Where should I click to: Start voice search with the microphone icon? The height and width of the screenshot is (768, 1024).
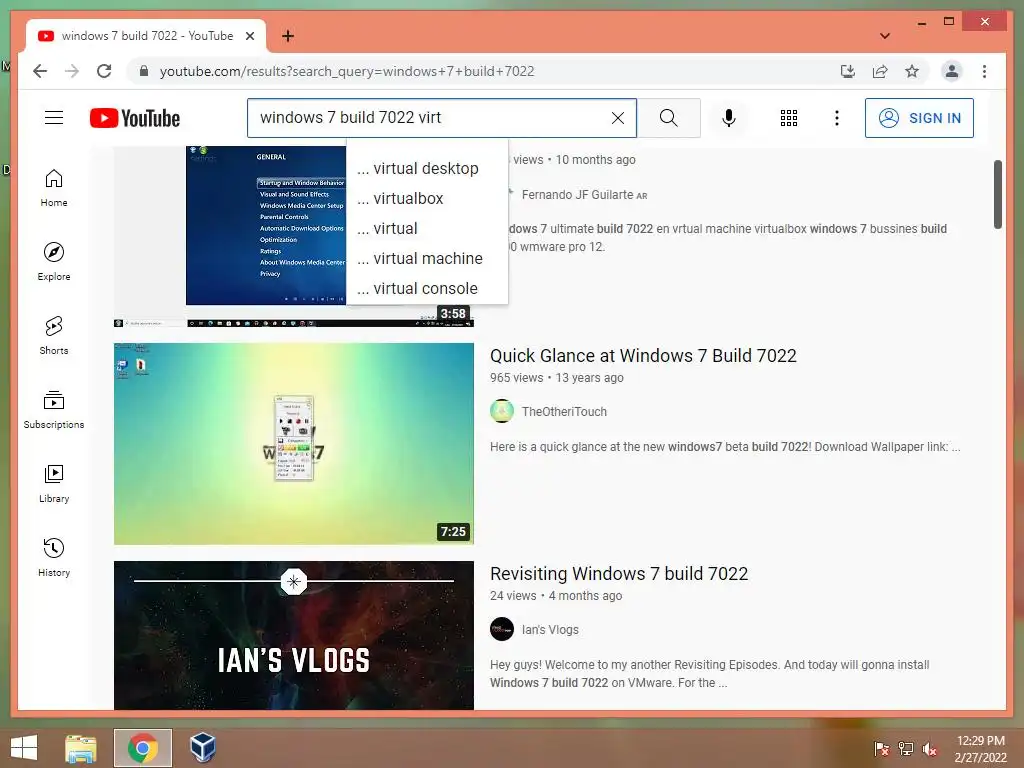[x=729, y=118]
